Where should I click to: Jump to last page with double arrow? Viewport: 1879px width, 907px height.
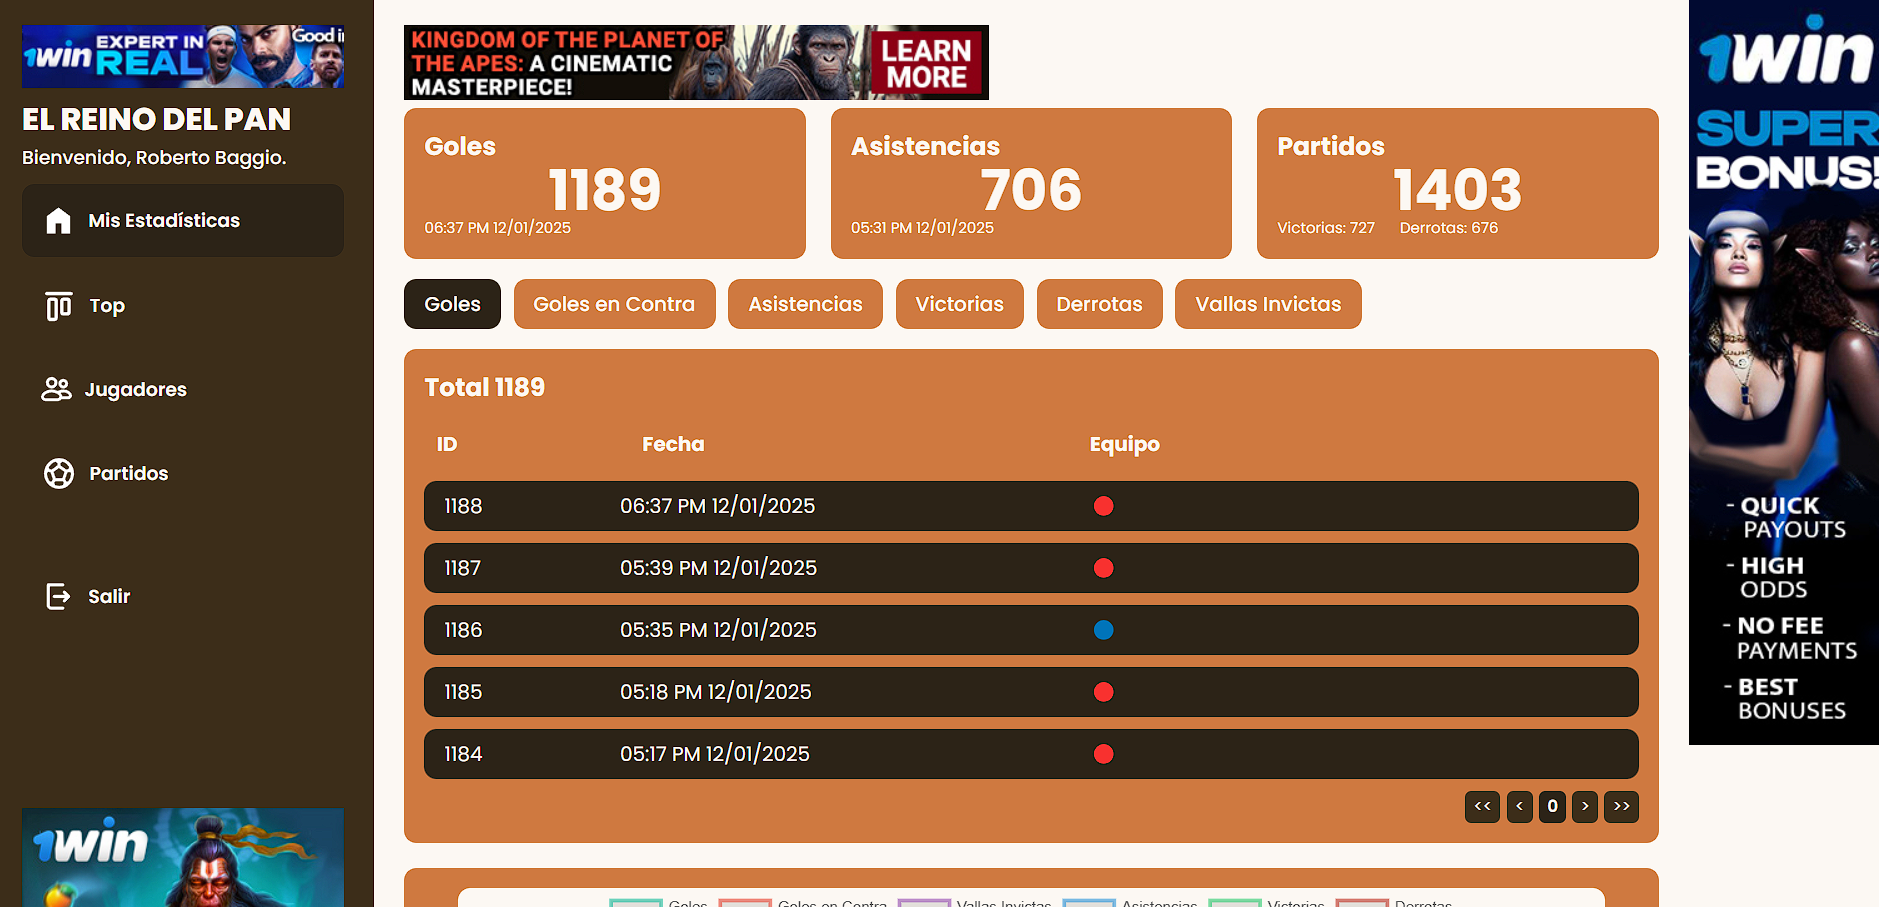1621,807
